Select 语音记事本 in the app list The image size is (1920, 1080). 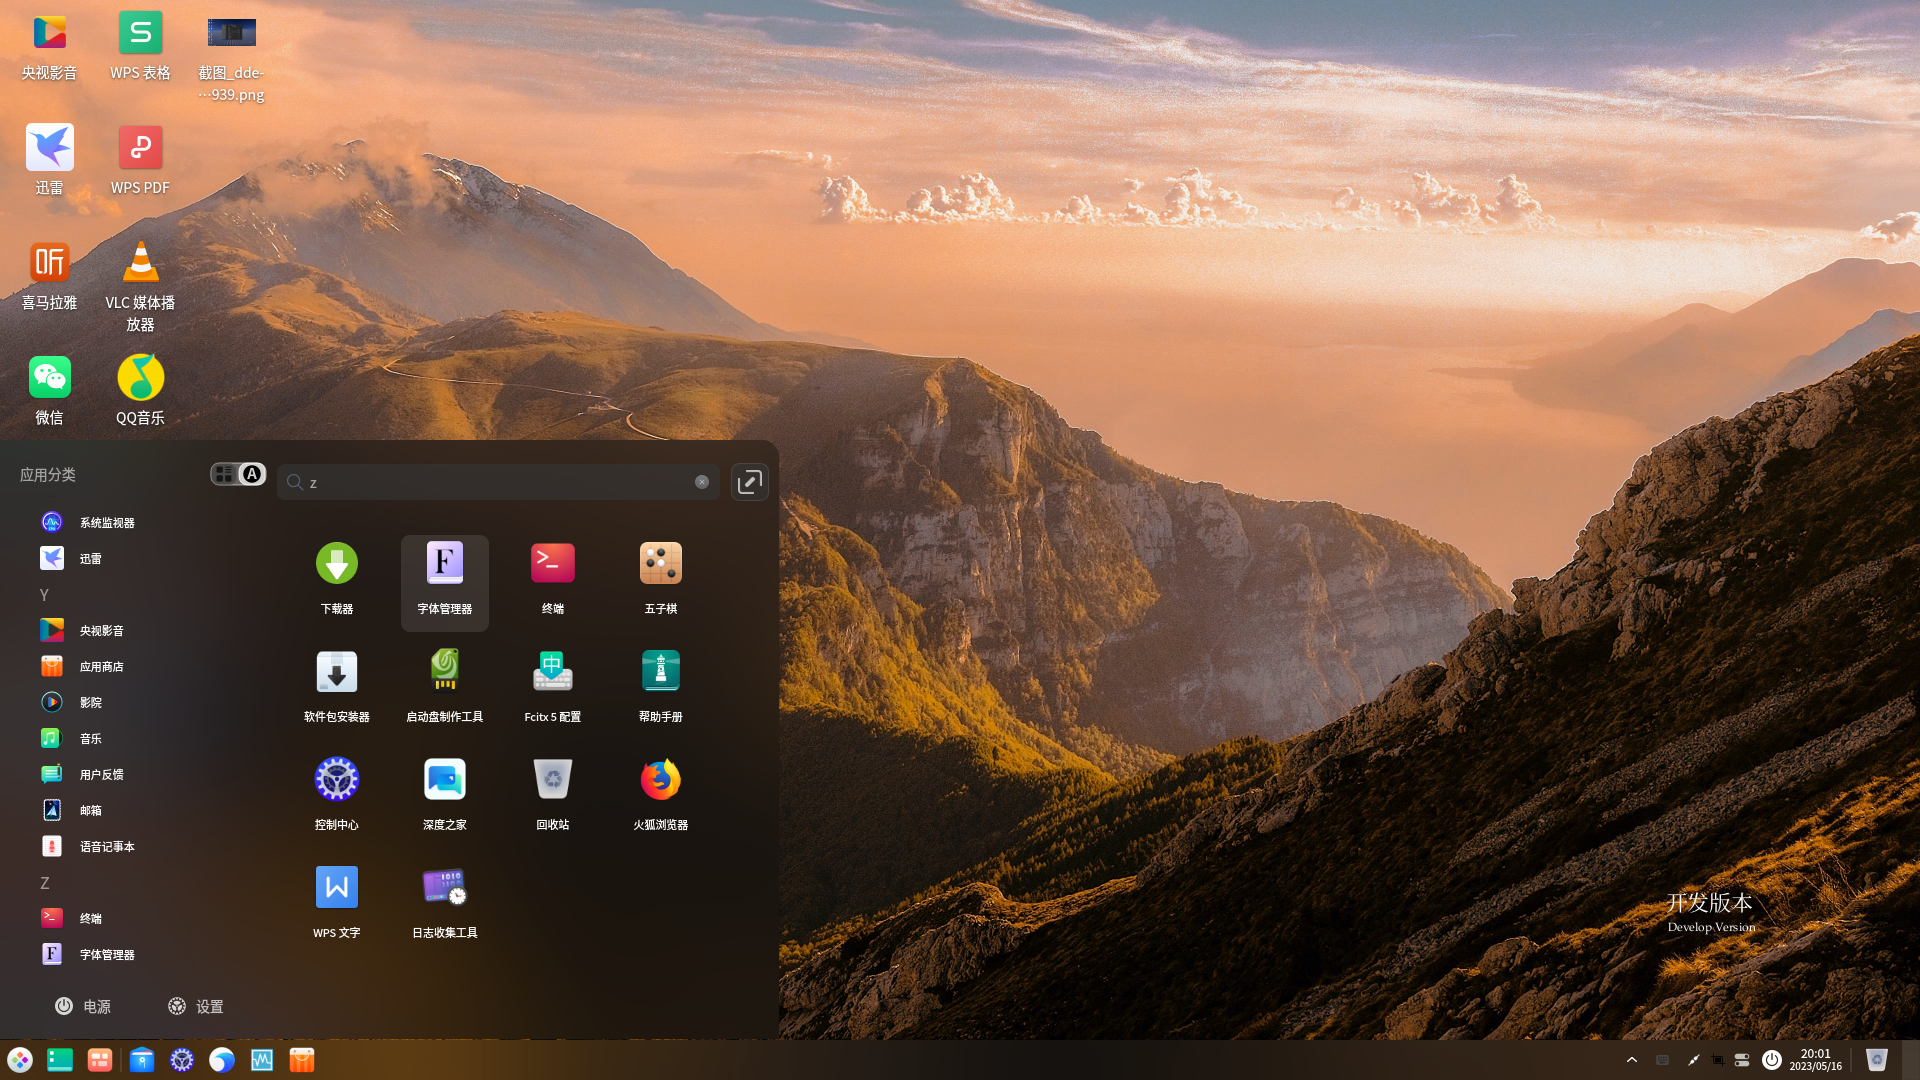point(106,846)
